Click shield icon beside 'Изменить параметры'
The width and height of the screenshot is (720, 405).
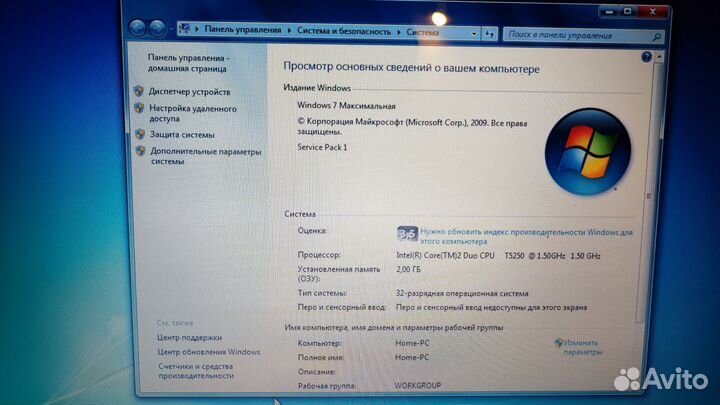558,343
